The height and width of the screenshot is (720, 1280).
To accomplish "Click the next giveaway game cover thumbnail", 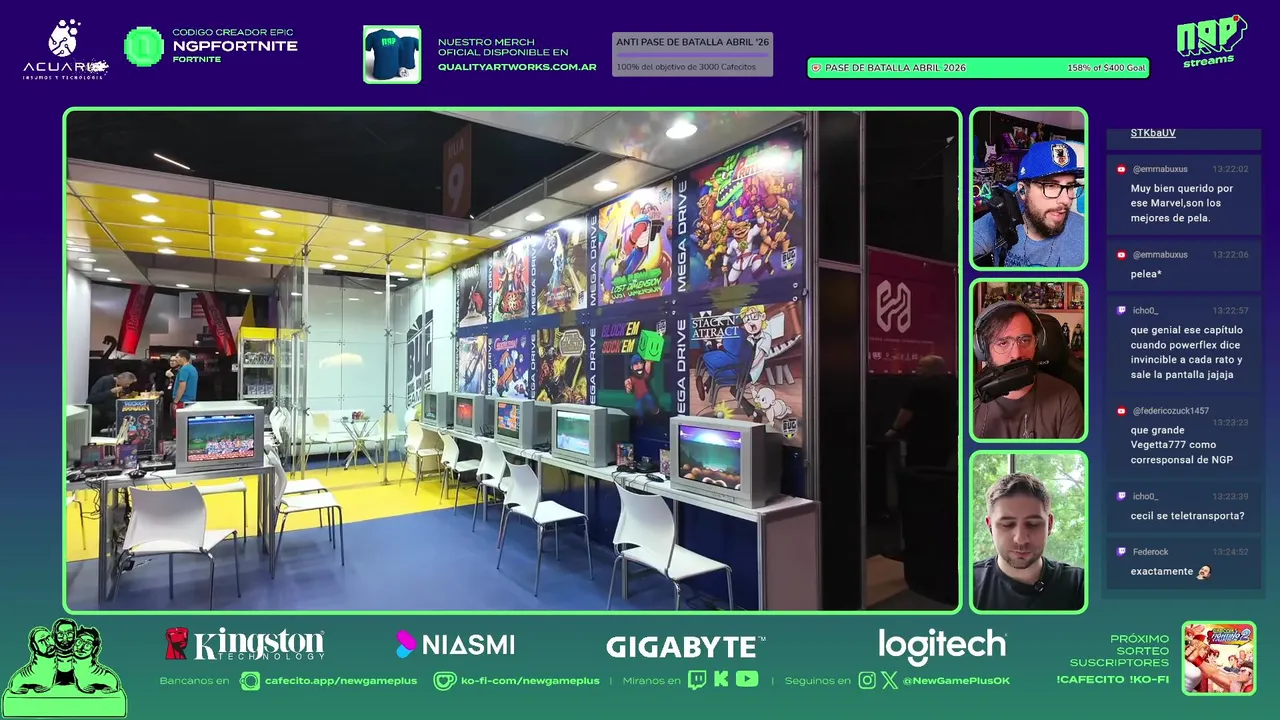I will 1219,658.
